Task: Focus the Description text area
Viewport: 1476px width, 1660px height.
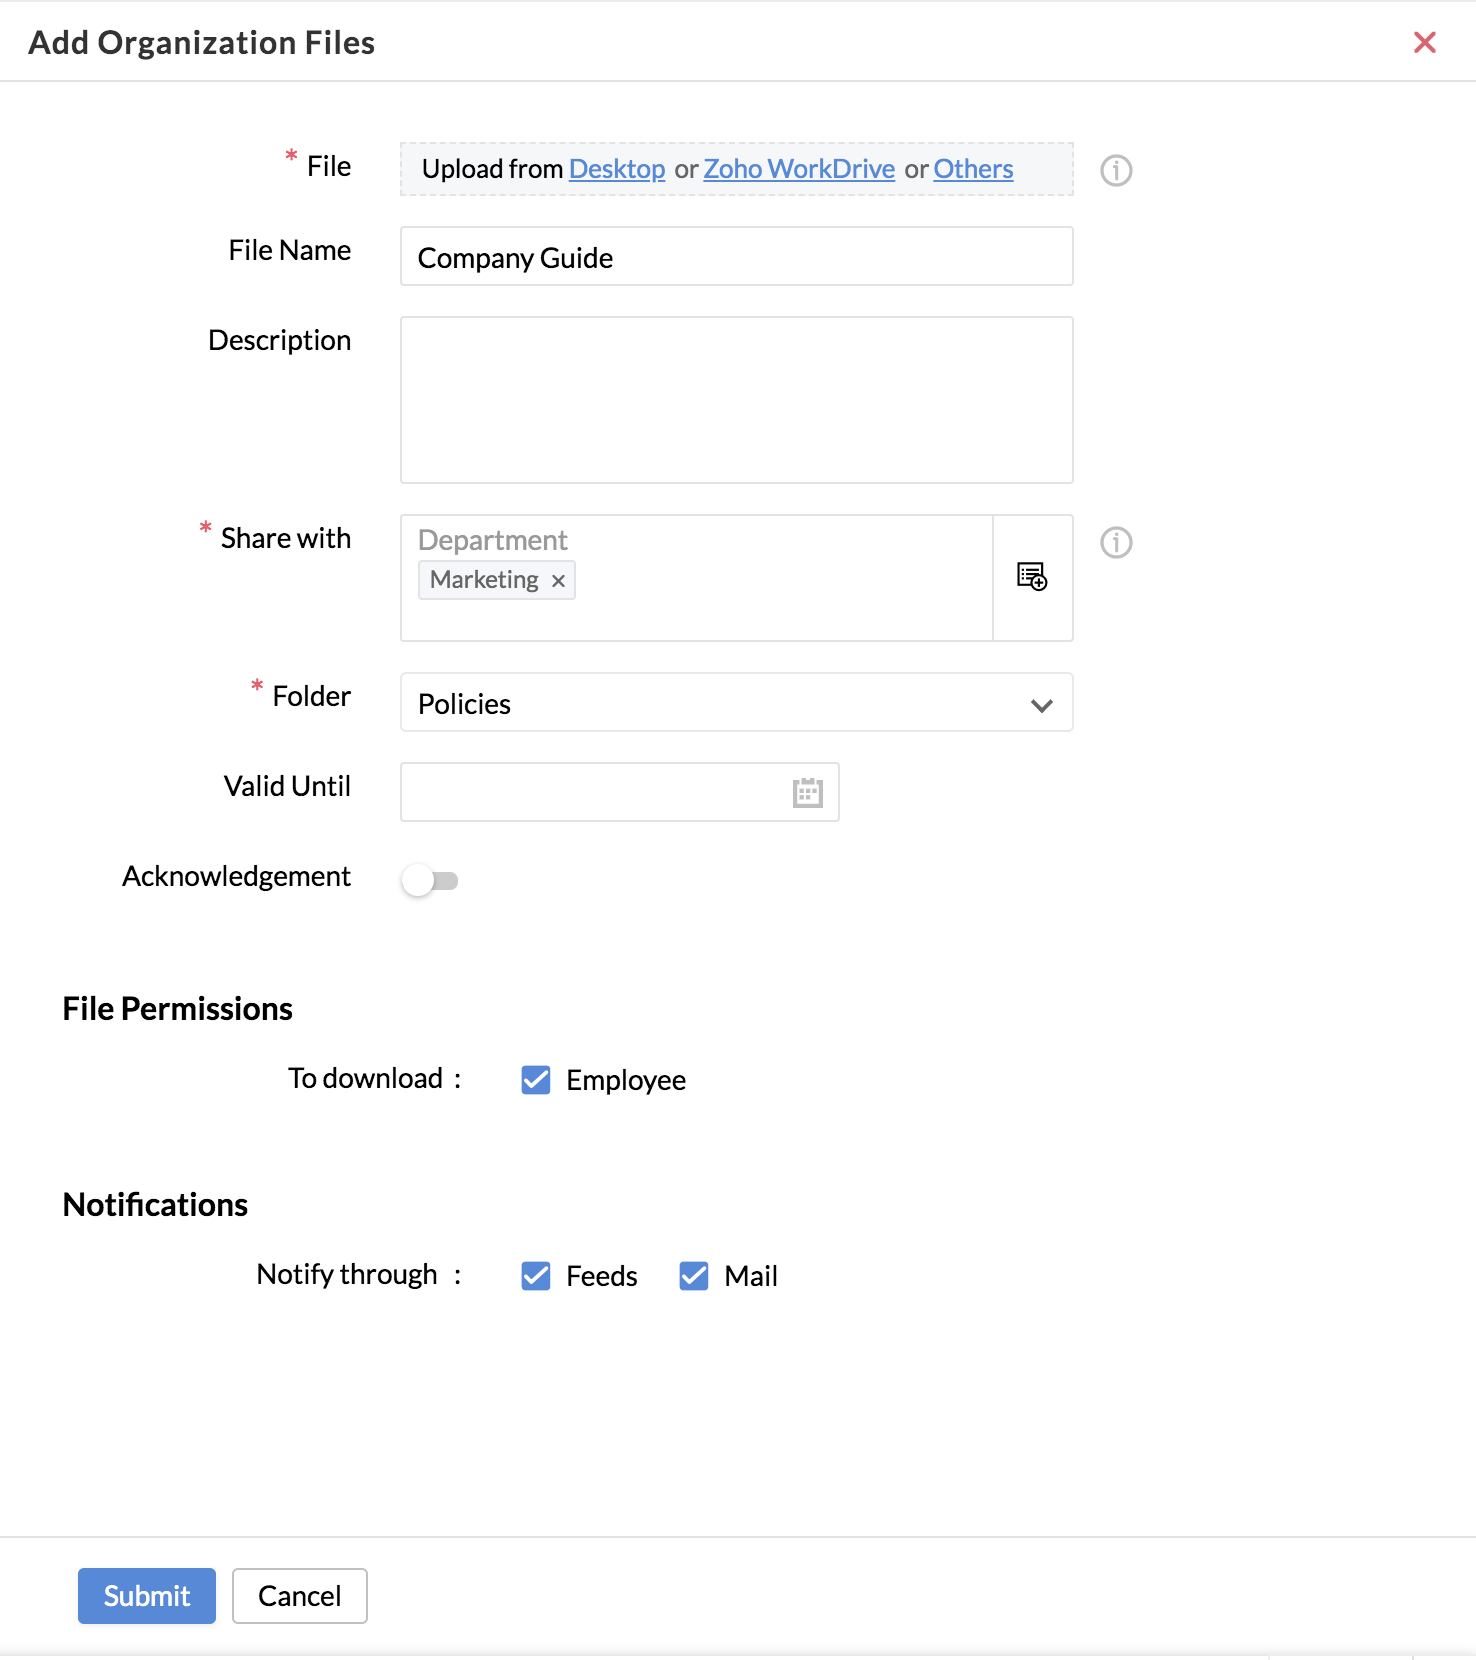Action: coord(736,400)
